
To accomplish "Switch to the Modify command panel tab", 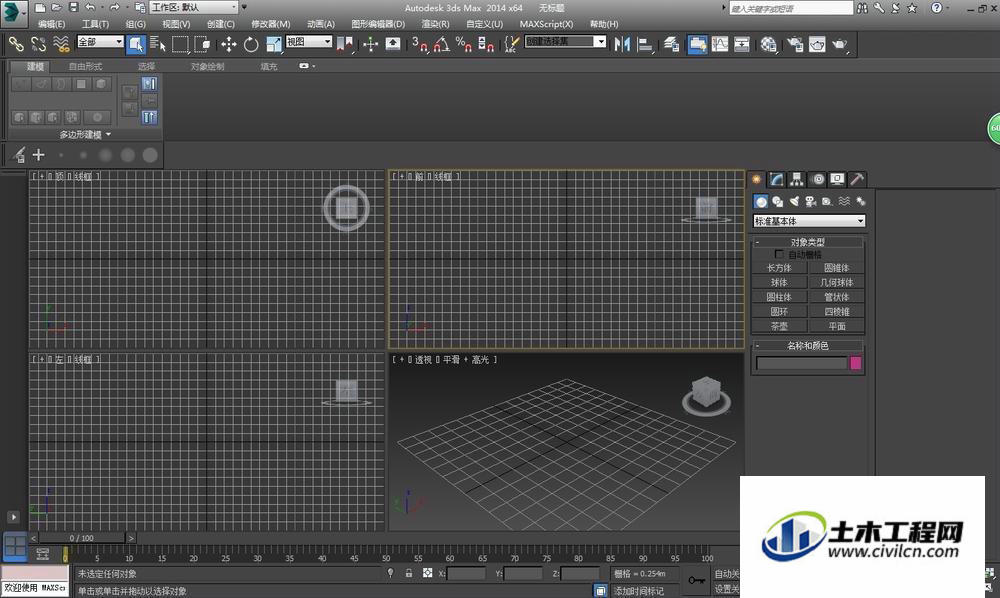I will coord(776,179).
